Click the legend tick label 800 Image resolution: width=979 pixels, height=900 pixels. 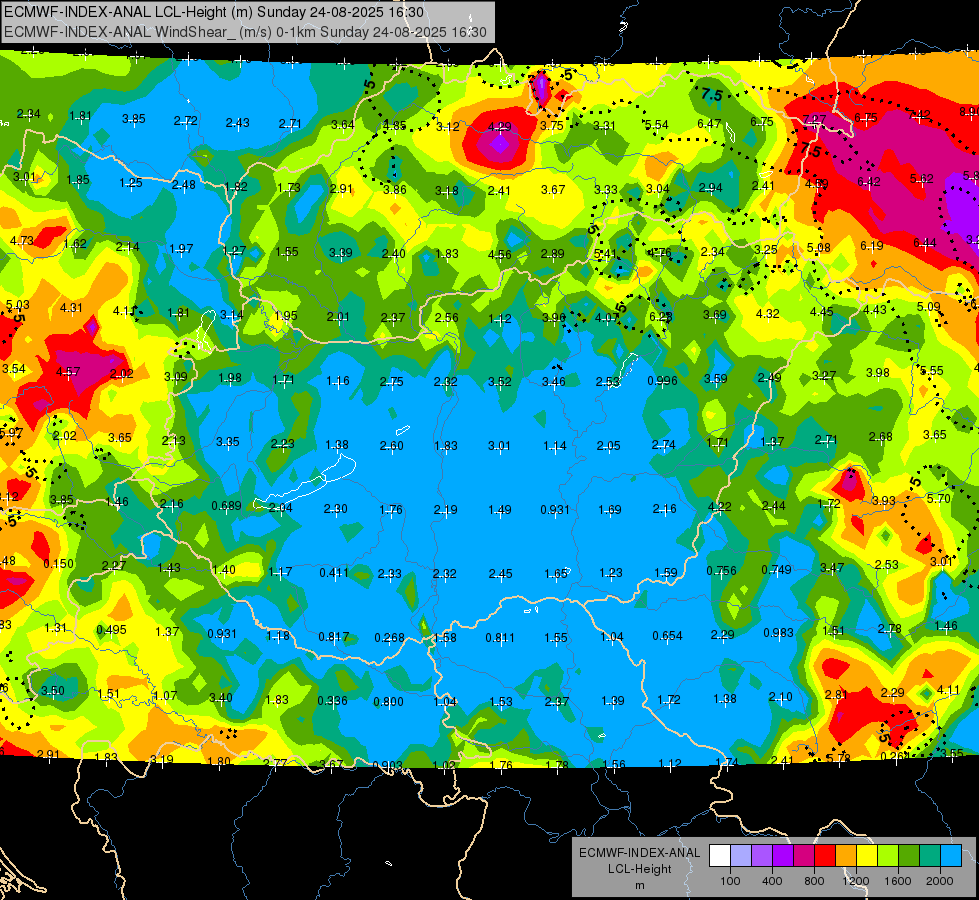click(x=814, y=881)
